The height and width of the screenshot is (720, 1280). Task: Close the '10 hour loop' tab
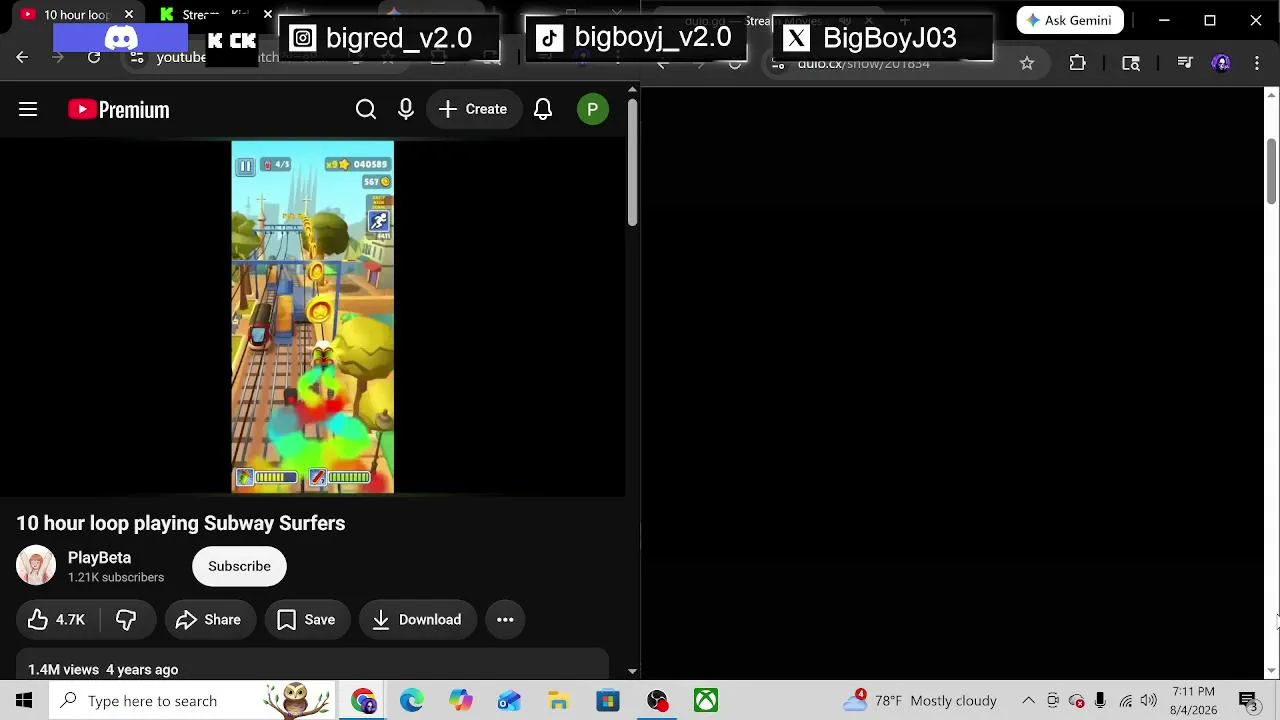129,15
